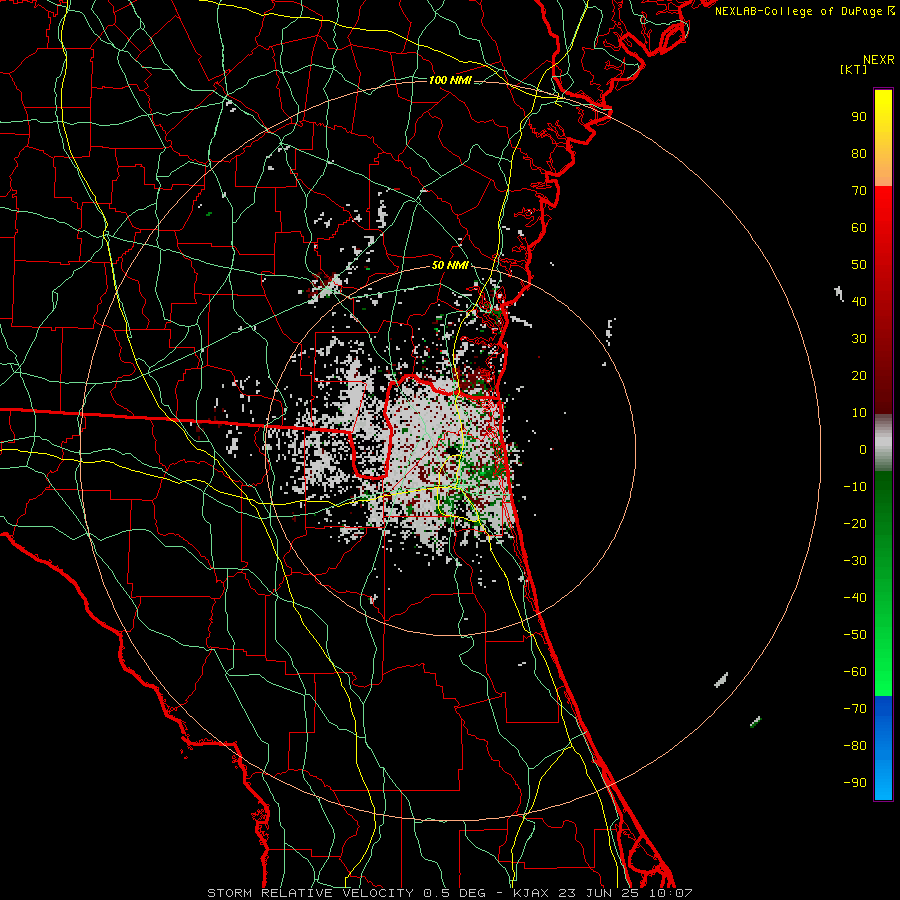Click the positive 30 scale value

(x=859, y=339)
